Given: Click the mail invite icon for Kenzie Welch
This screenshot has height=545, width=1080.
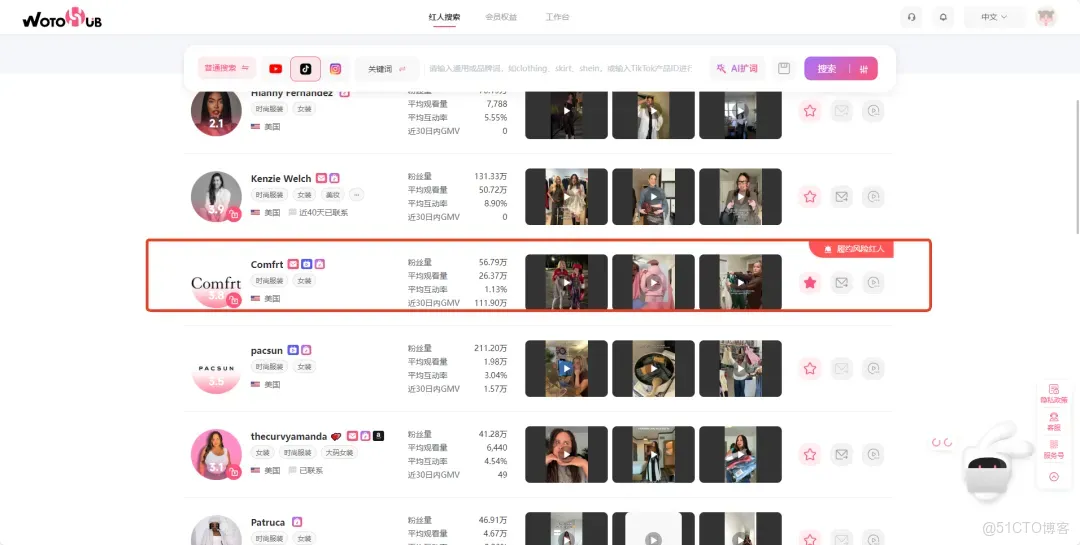Looking at the screenshot, I should (x=842, y=196).
